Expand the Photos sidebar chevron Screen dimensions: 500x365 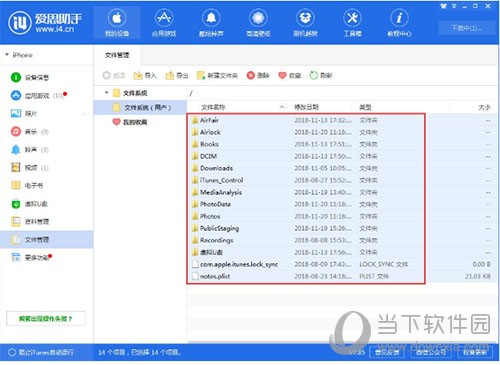click(84, 114)
